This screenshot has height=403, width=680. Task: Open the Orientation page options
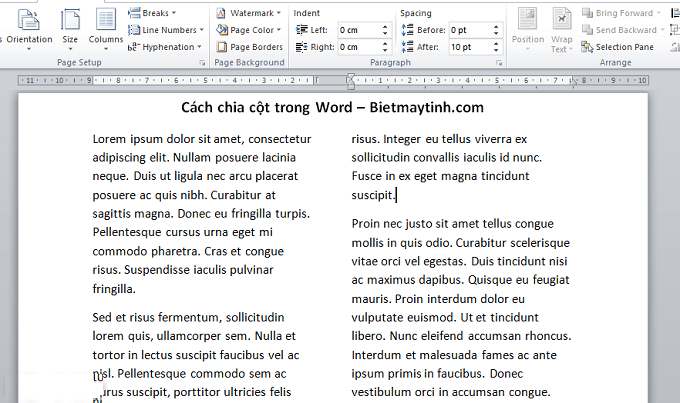29,29
